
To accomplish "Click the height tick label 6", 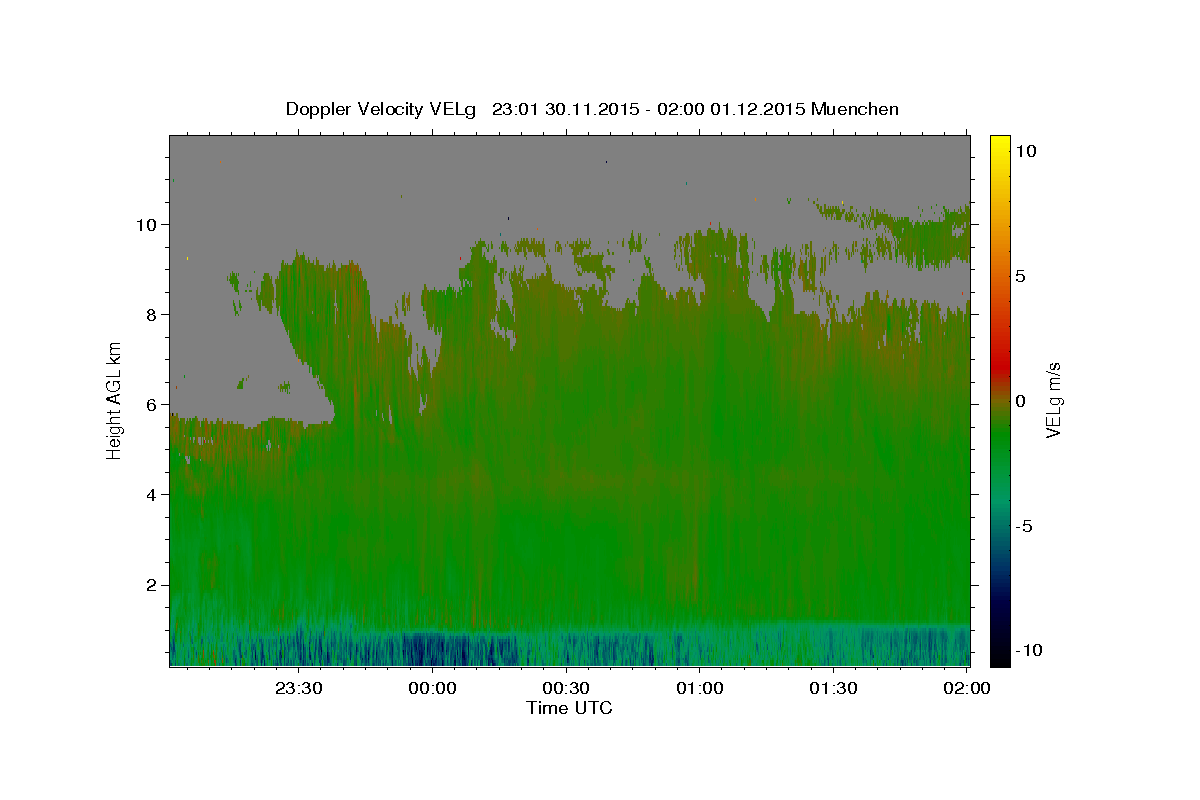I will 150,404.
